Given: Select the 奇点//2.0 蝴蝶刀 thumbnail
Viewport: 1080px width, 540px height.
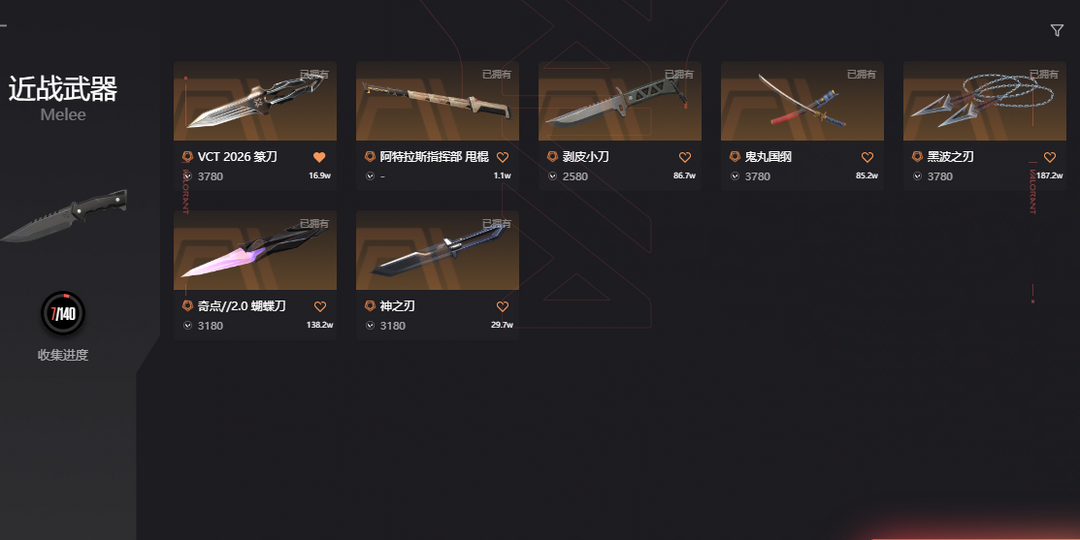Looking at the screenshot, I should 255,251.
